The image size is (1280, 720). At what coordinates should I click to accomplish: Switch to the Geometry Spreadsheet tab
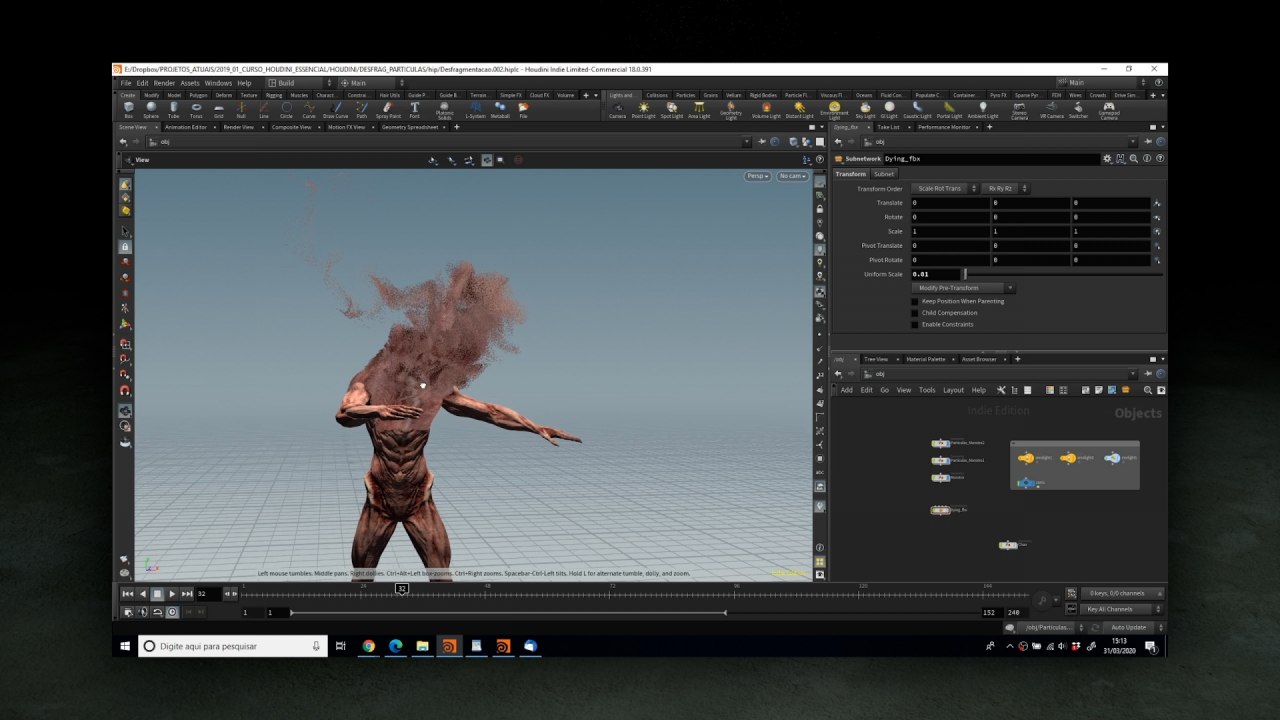(x=410, y=127)
